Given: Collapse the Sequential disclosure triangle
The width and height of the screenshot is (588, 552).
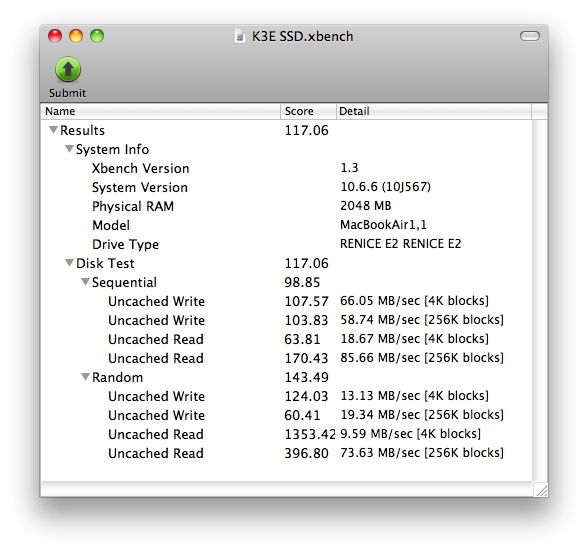Looking at the screenshot, I should (x=85, y=282).
